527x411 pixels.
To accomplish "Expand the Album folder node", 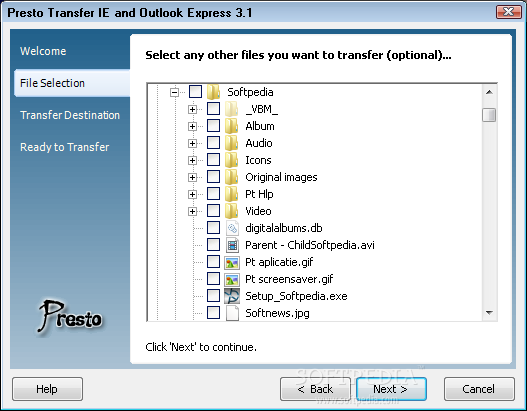I will coord(192,126).
